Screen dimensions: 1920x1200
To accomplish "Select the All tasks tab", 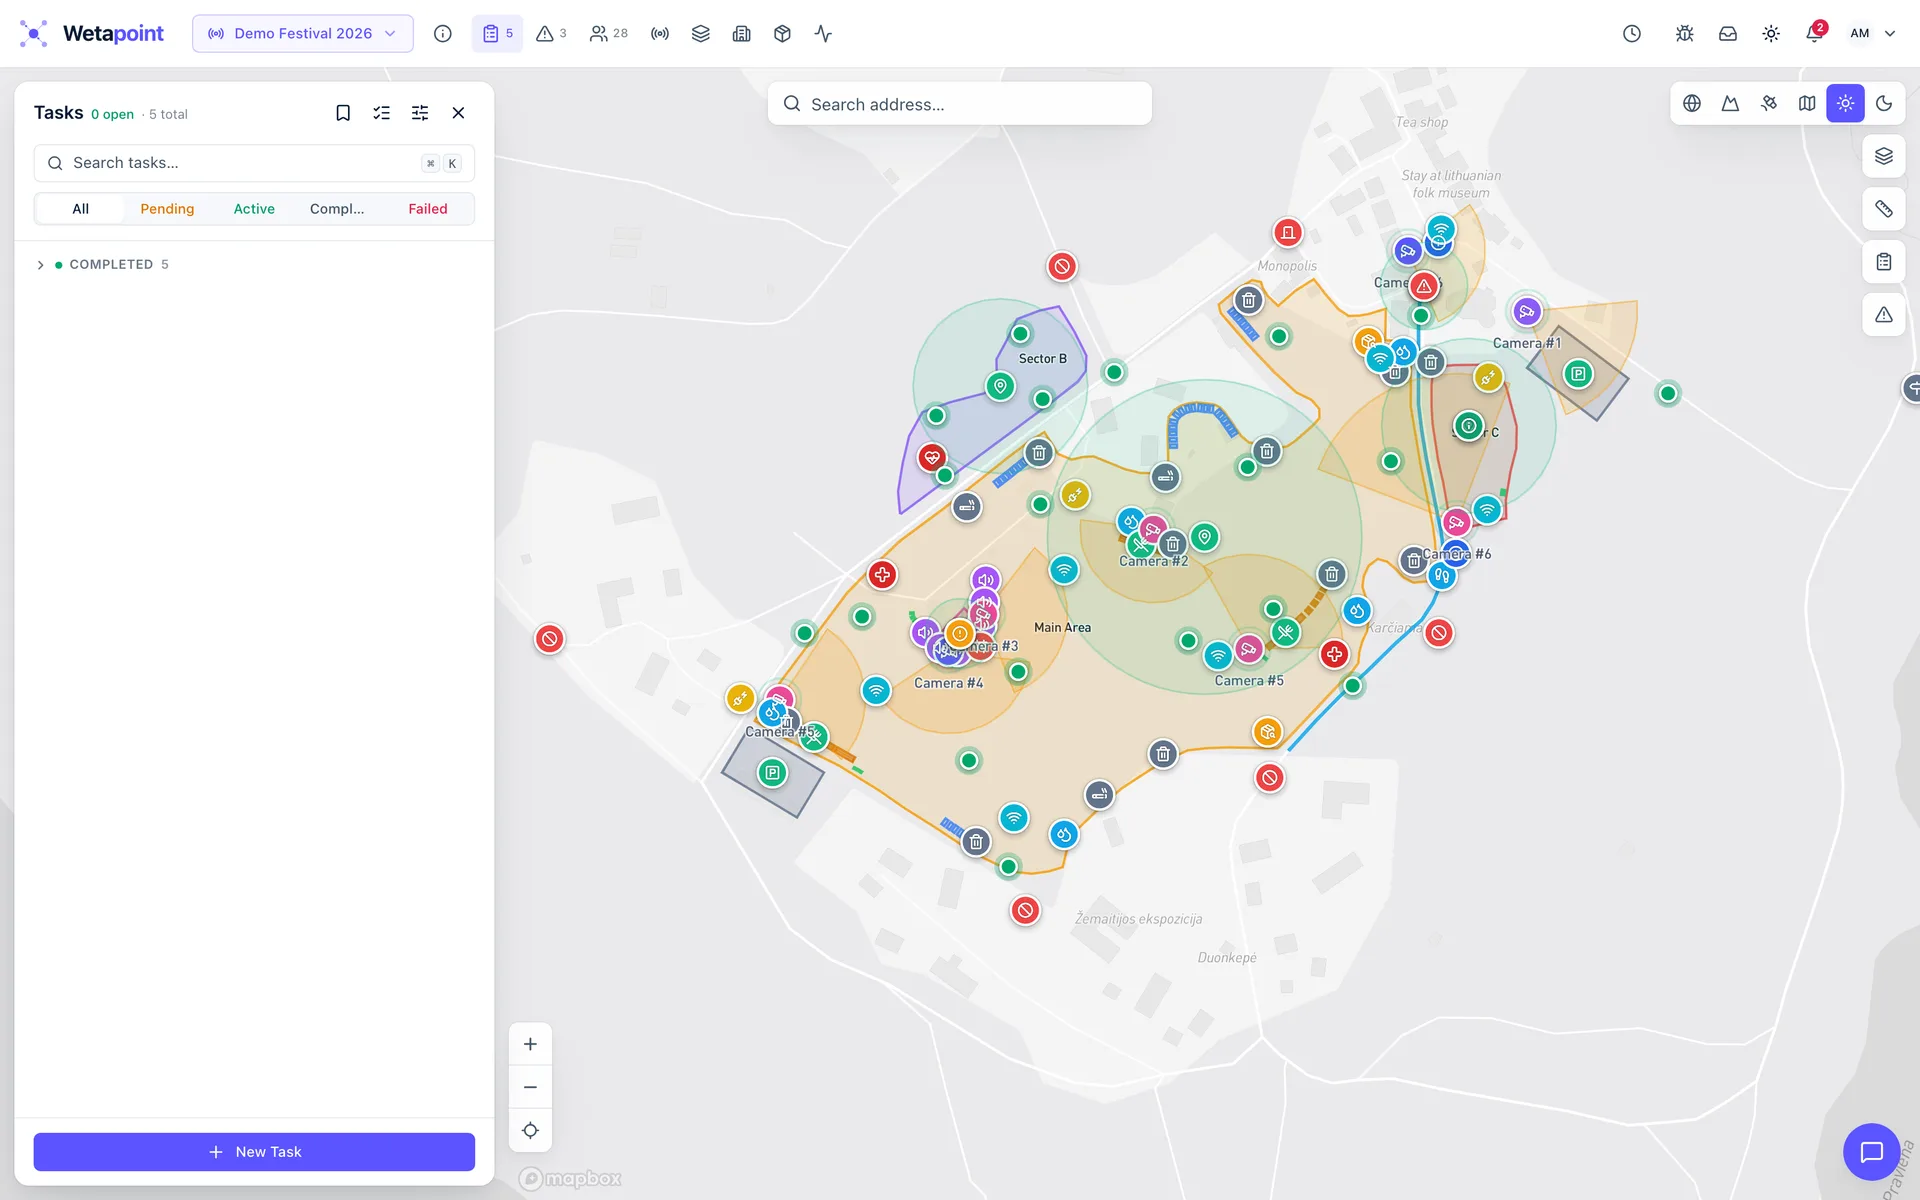I will [x=80, y=209].
